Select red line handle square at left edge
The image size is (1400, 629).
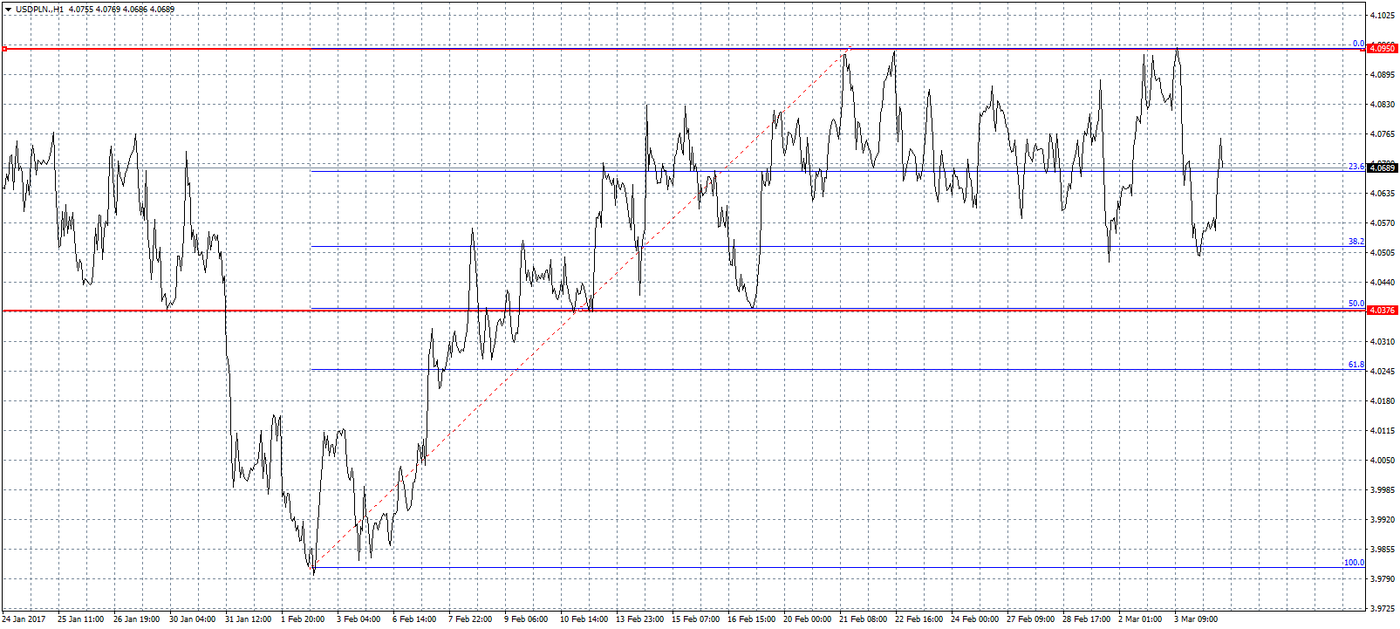pos(5,48)
